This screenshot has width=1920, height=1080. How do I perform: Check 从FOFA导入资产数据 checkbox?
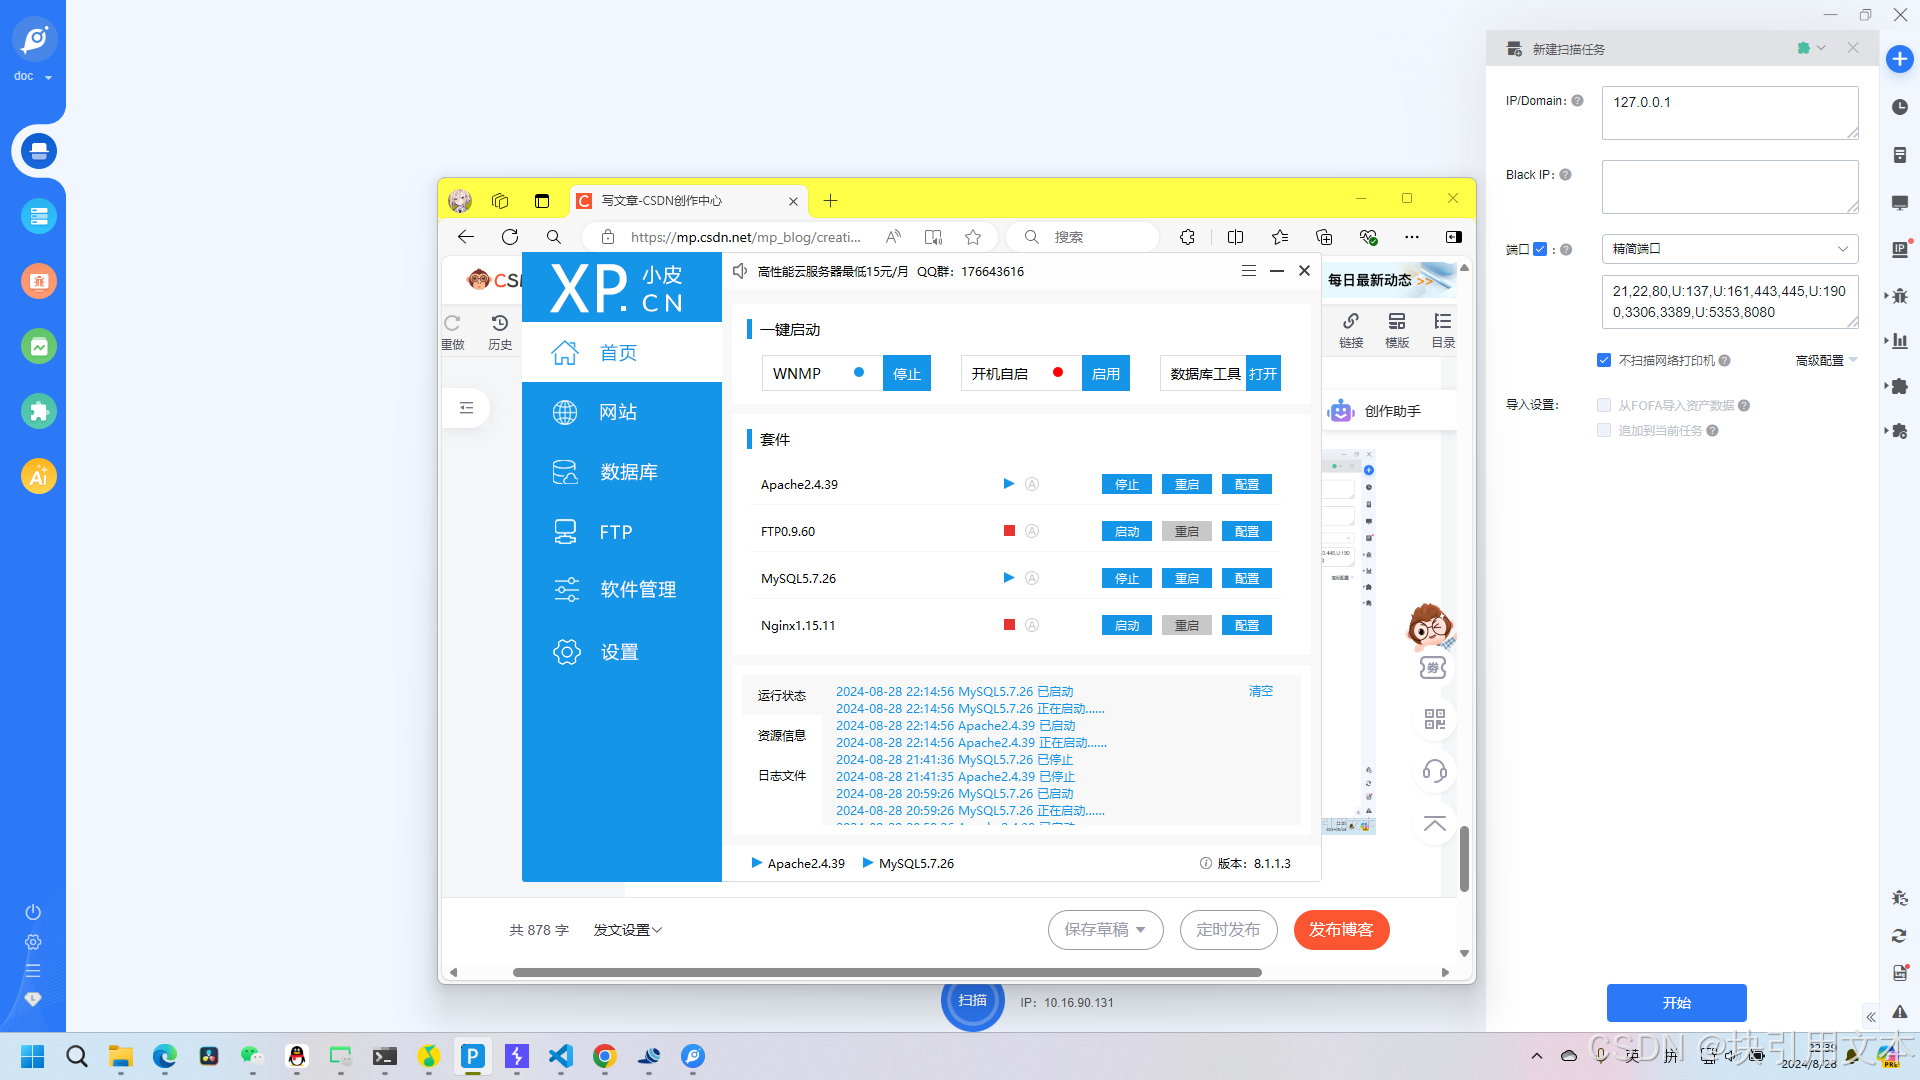[1604, 405]
